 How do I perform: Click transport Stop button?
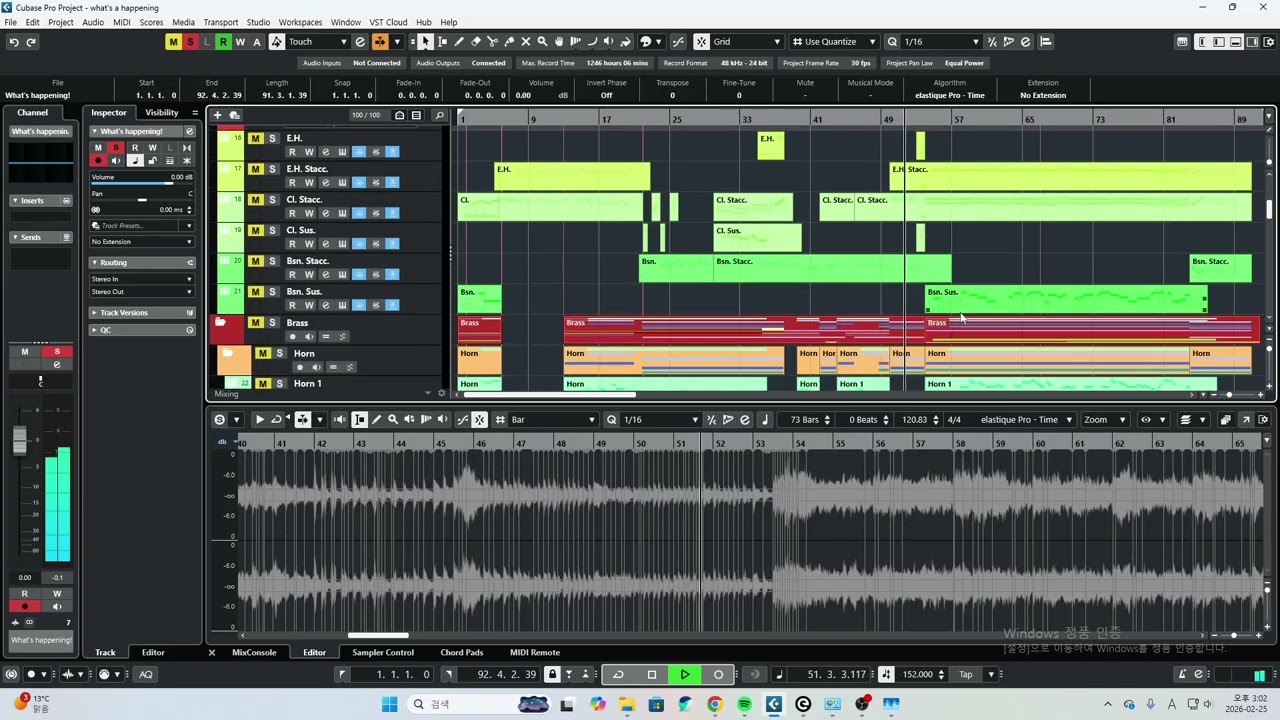652,675
